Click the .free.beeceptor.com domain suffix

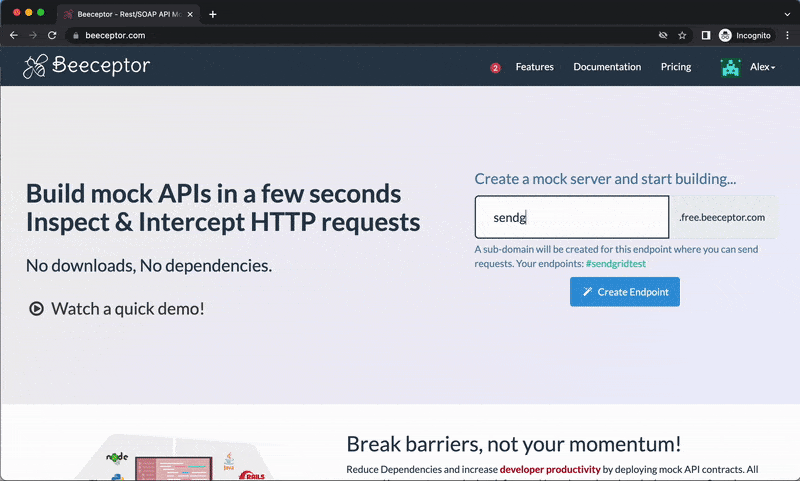coord(722,217)
